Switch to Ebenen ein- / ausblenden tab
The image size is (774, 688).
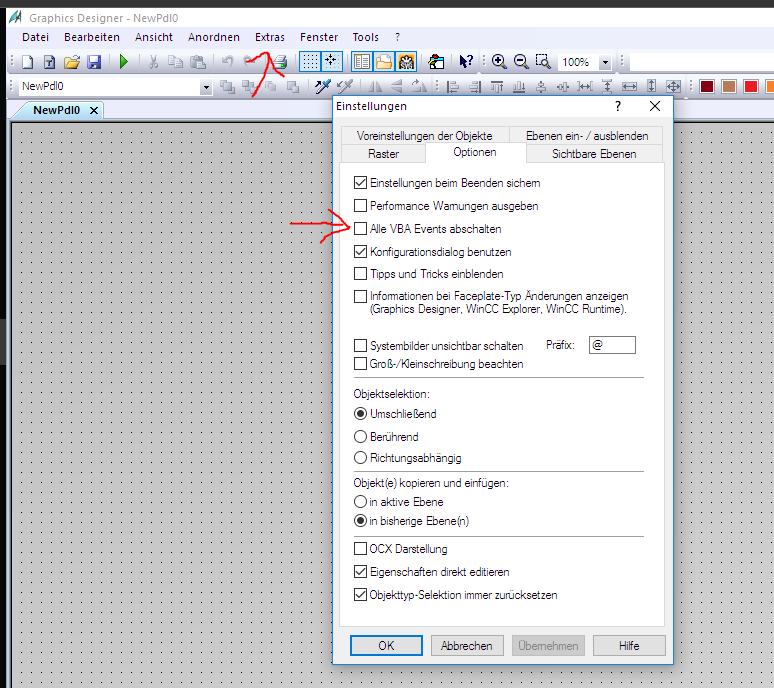(587, 136)
